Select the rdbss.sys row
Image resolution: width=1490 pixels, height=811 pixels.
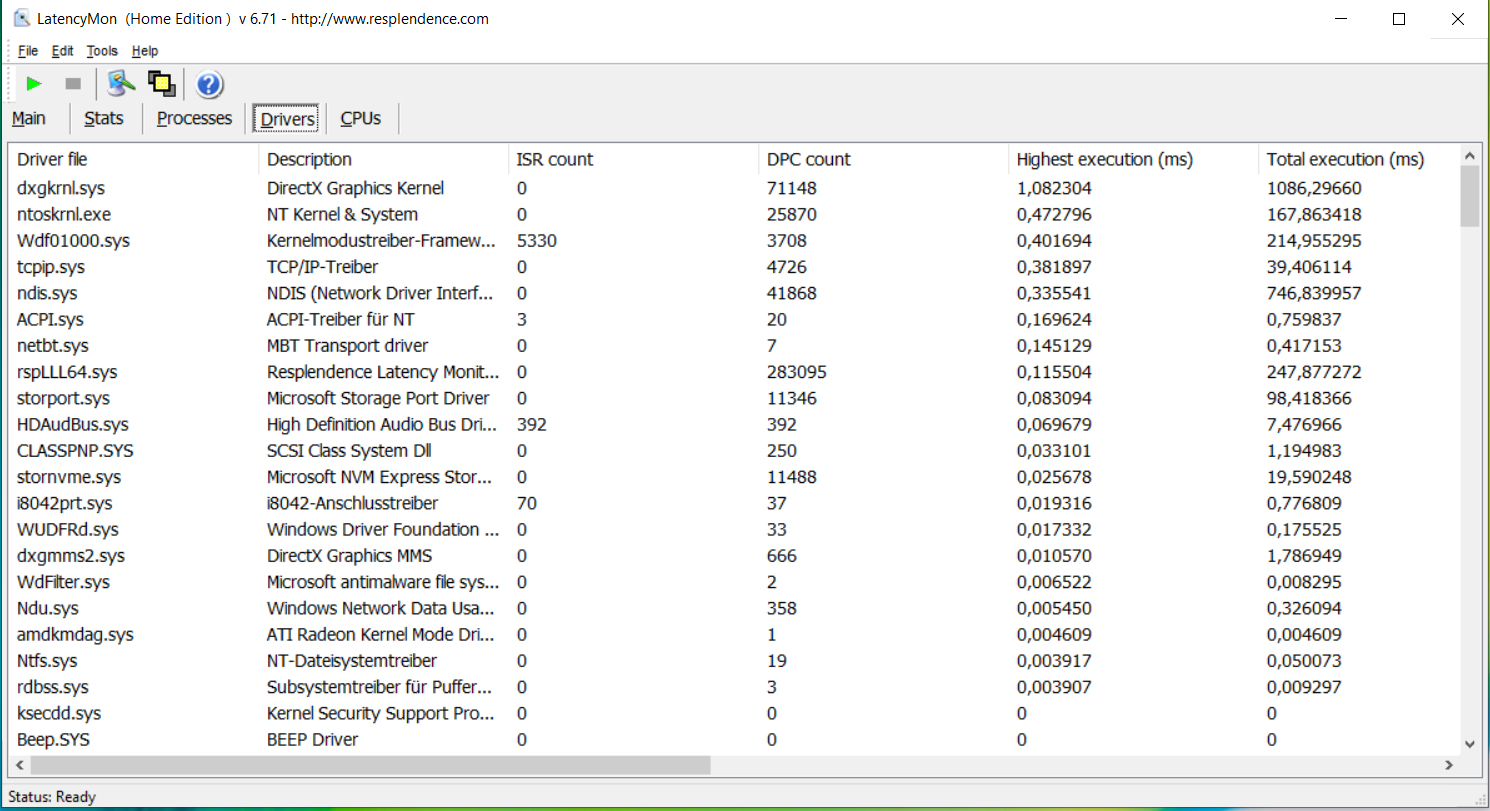[x=735, y=687]
